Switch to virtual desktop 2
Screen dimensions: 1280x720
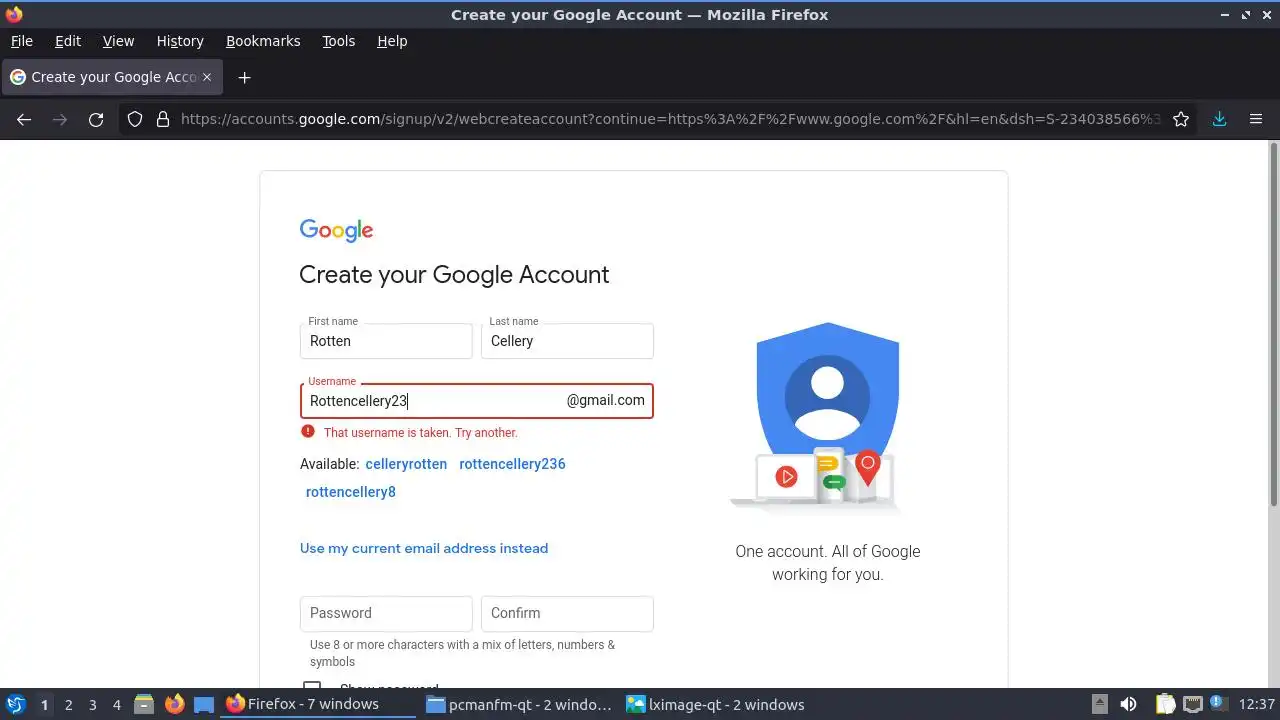click(x=68, y=704)
